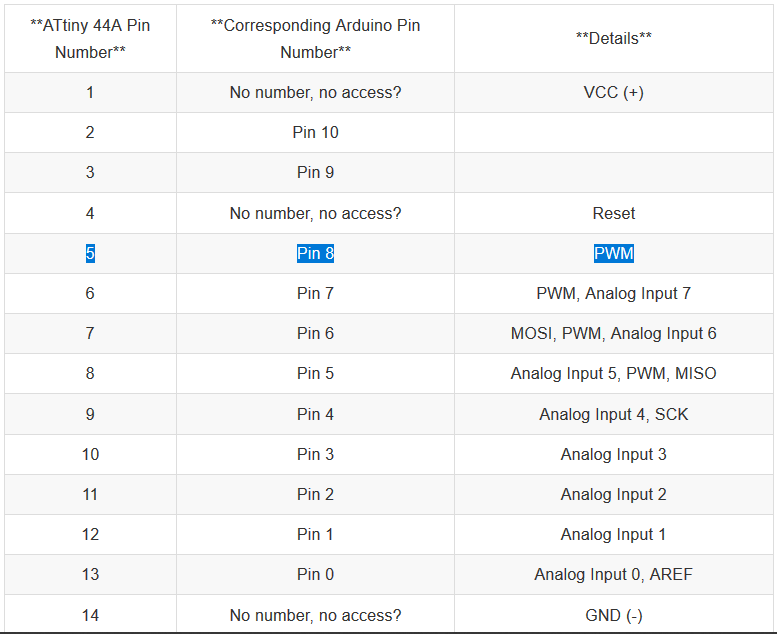Select the "Details" column header
Viewport: 777px width, 634px height.
pyautogui.click(x=613, y=38)
